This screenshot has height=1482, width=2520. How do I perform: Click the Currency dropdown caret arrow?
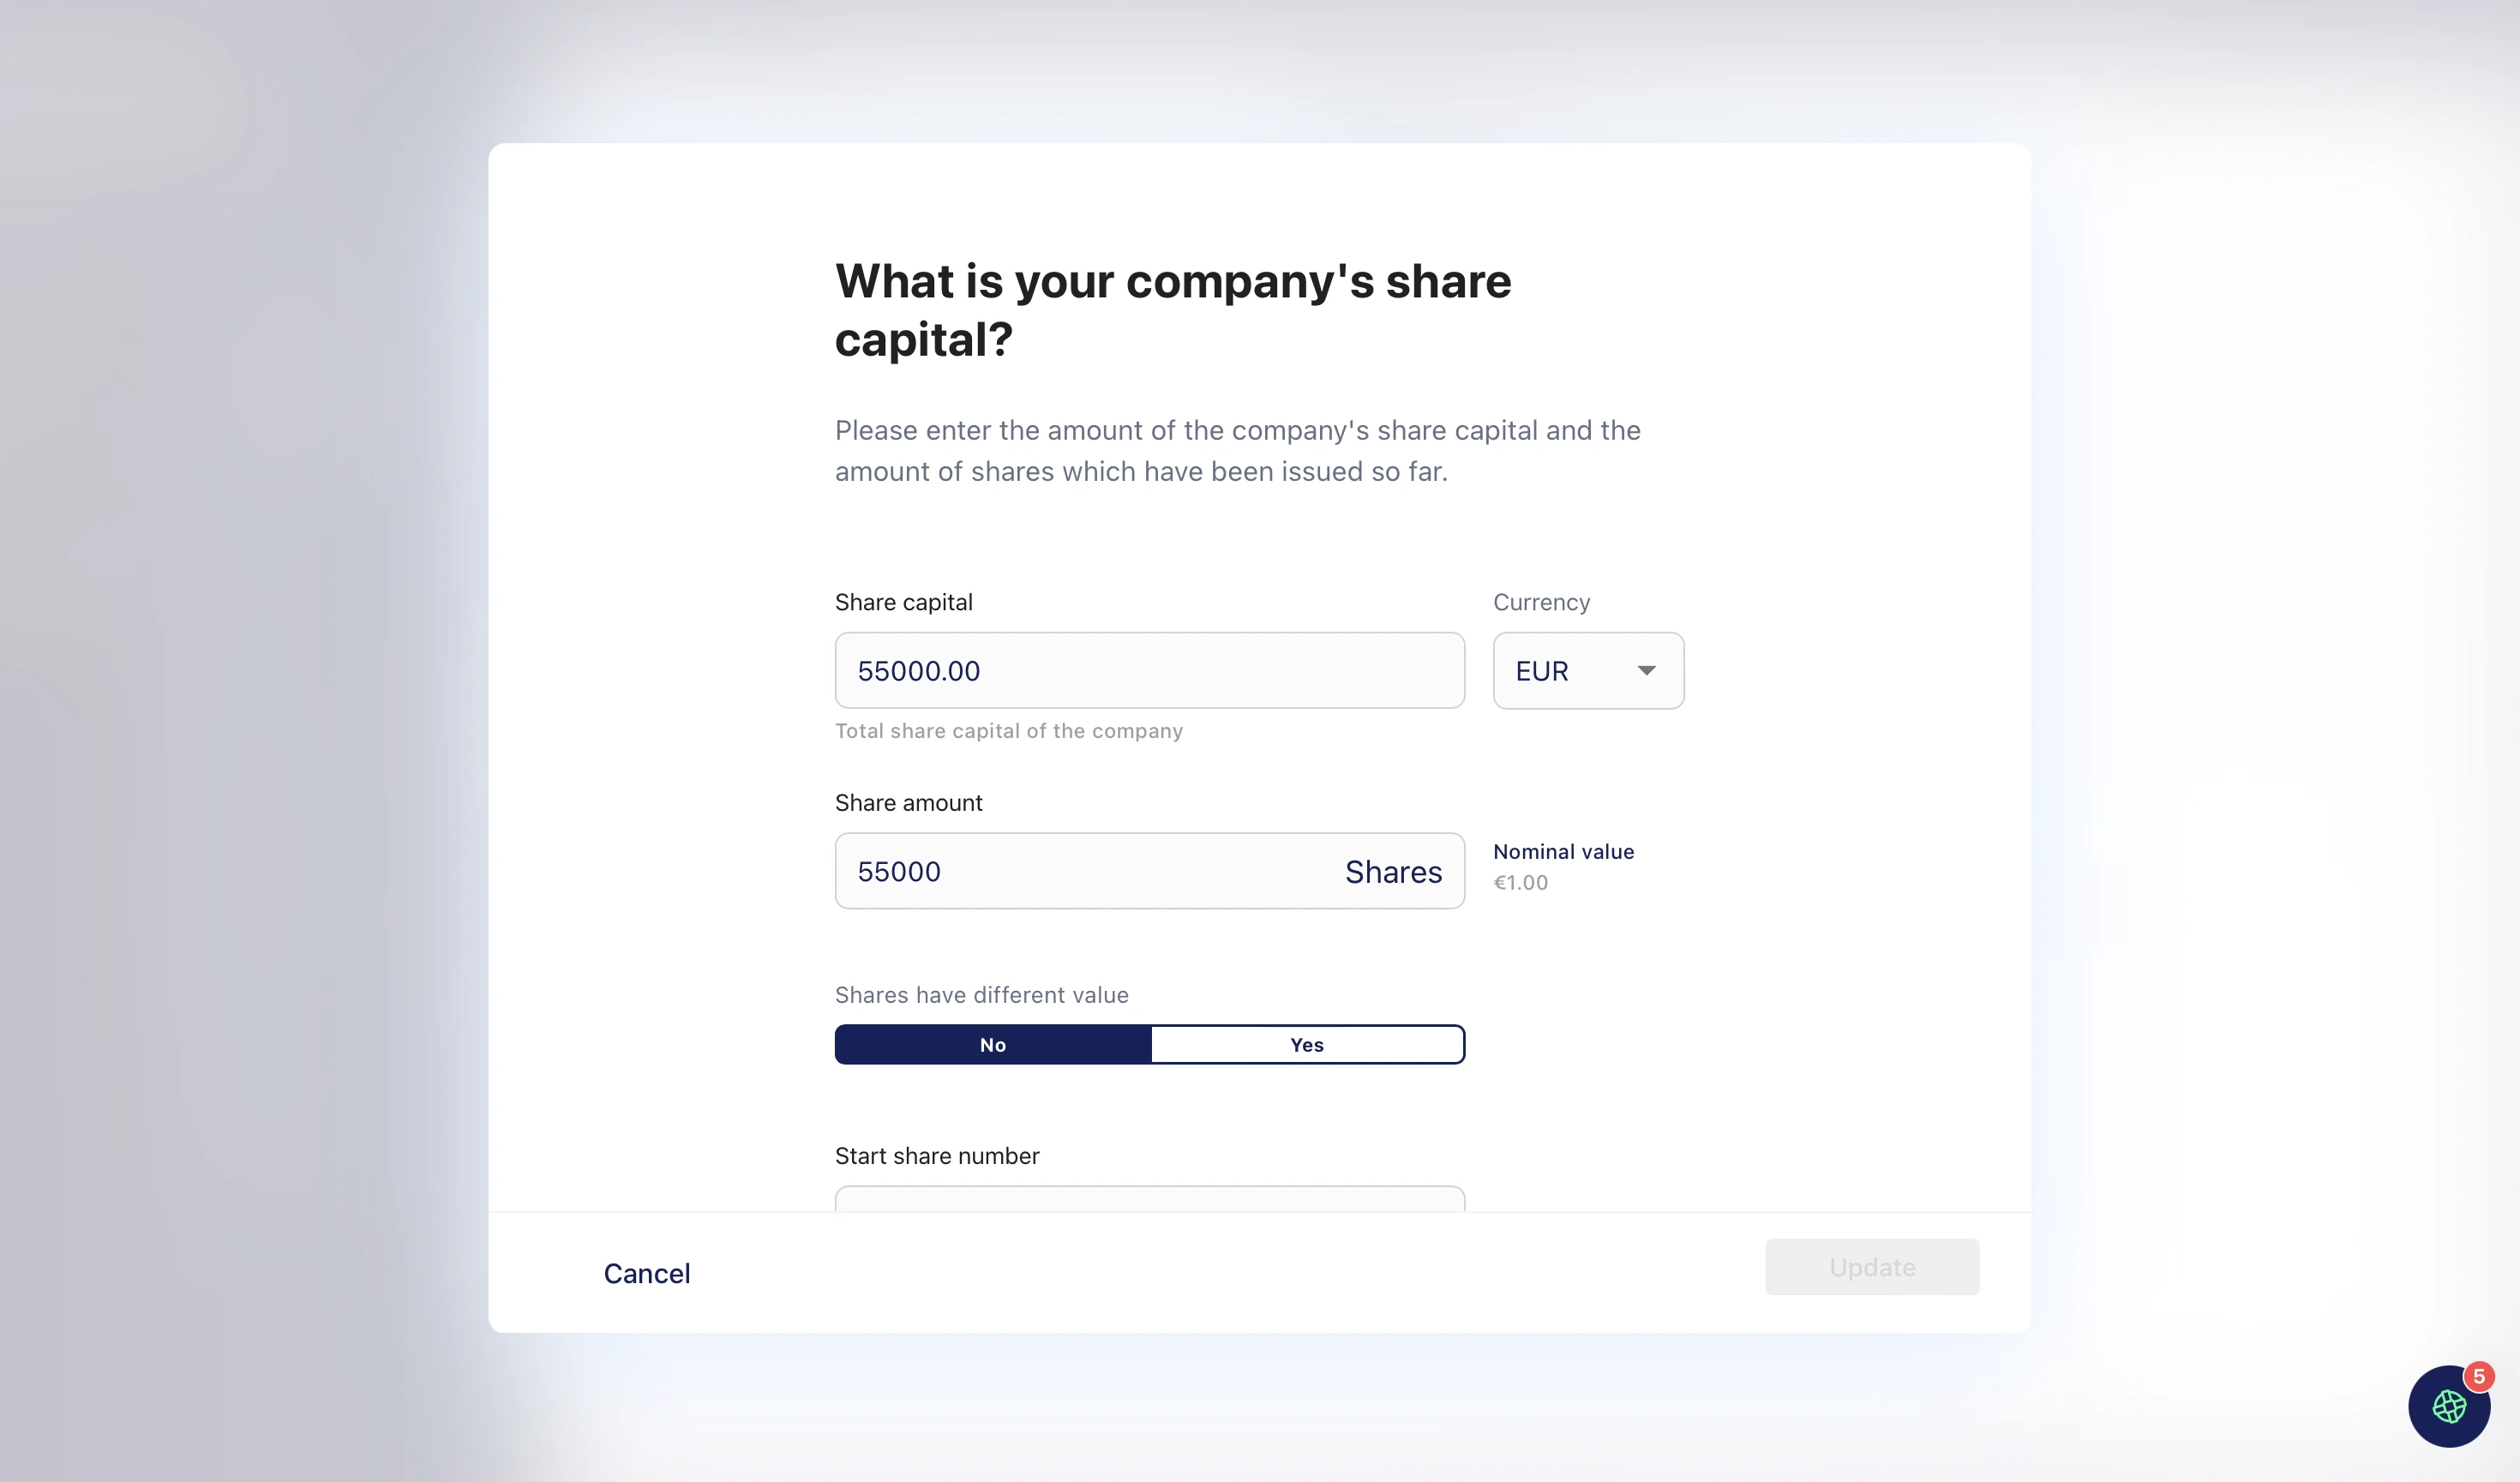coord(1646,670)
